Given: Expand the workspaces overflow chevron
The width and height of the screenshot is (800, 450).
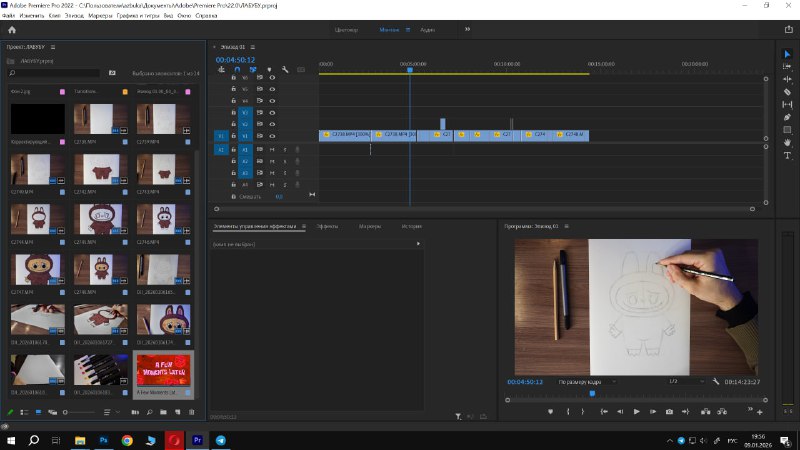Looking at the screenshot, I should 467,30.
